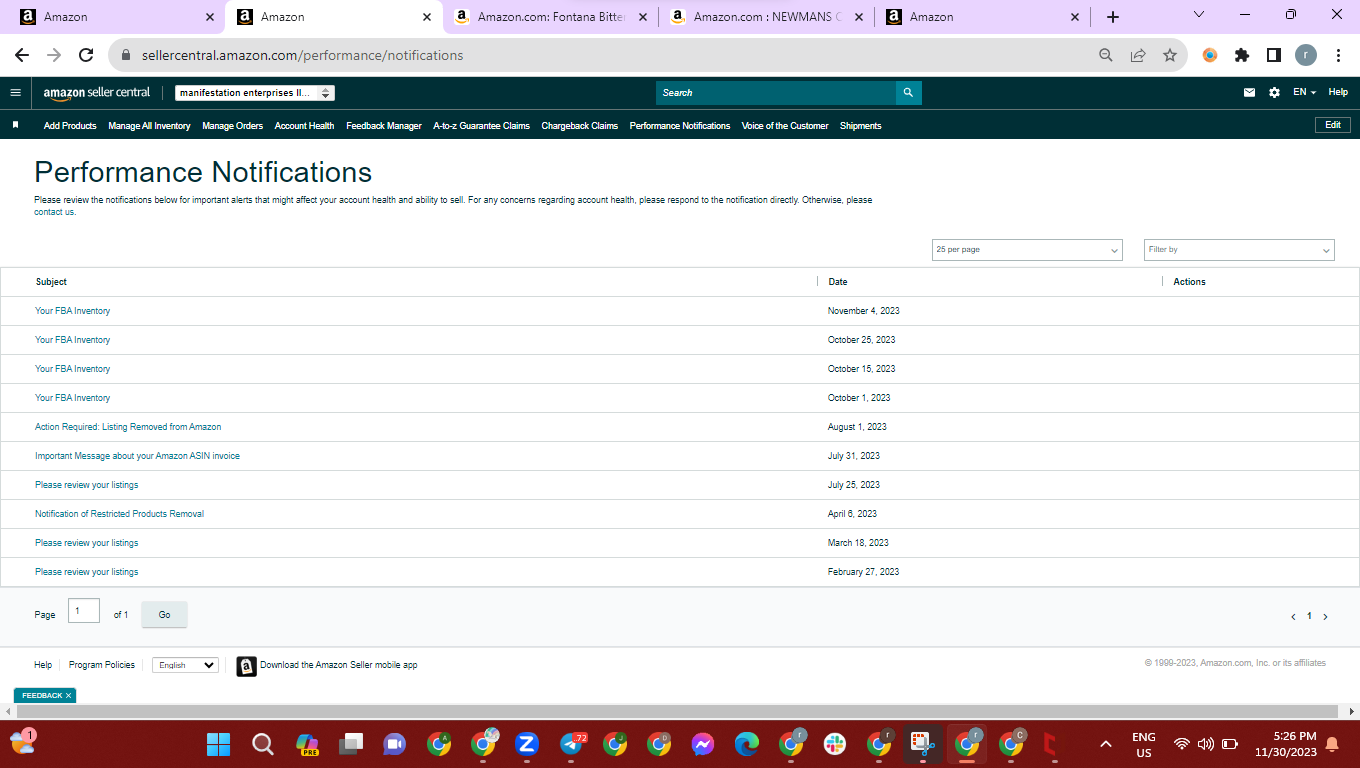Viewport: 1360px width, 768px height.
Task: Open the Snipping Tool in the taskbar
Action: point(923,744)
